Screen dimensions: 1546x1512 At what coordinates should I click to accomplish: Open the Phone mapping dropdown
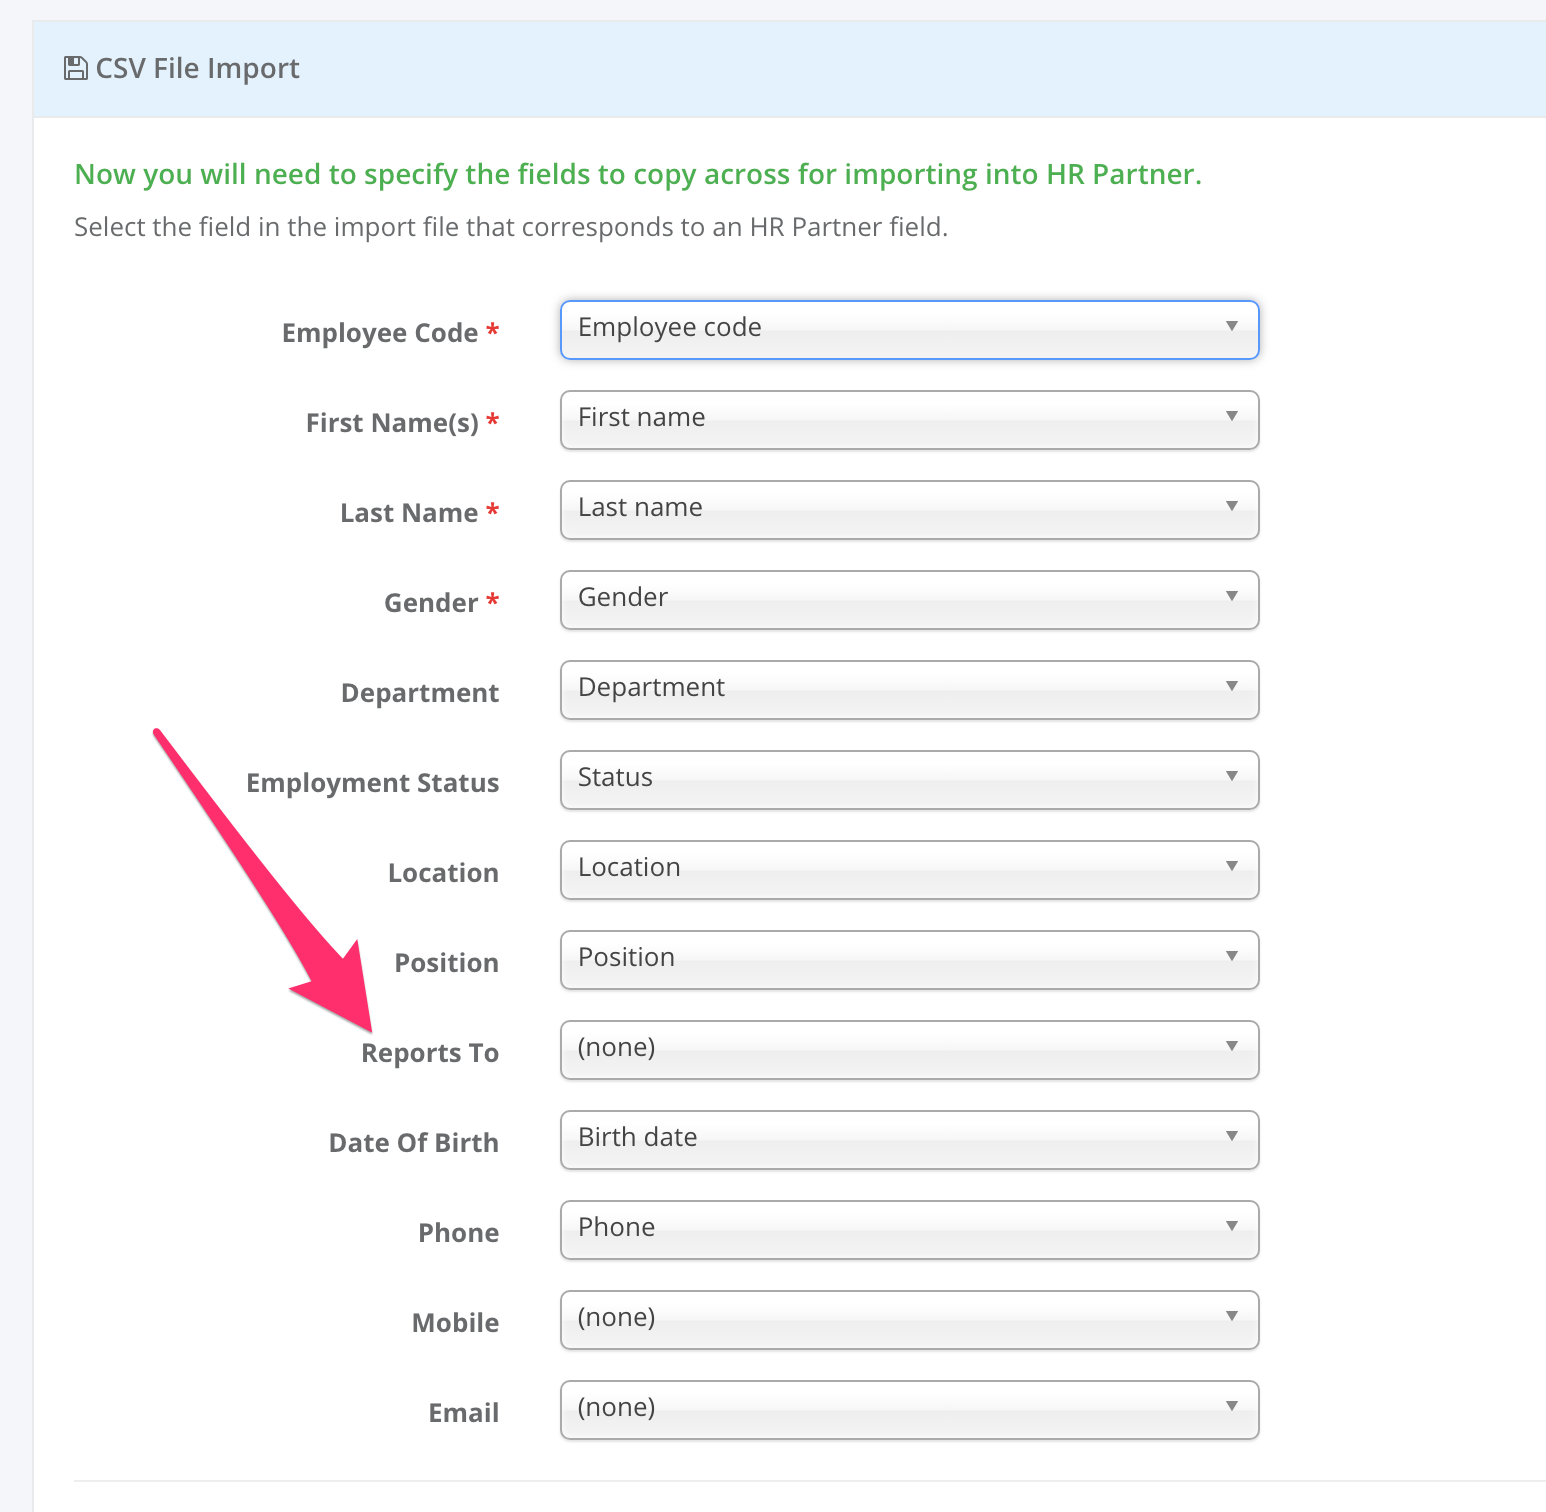(x=909, y=1230)
